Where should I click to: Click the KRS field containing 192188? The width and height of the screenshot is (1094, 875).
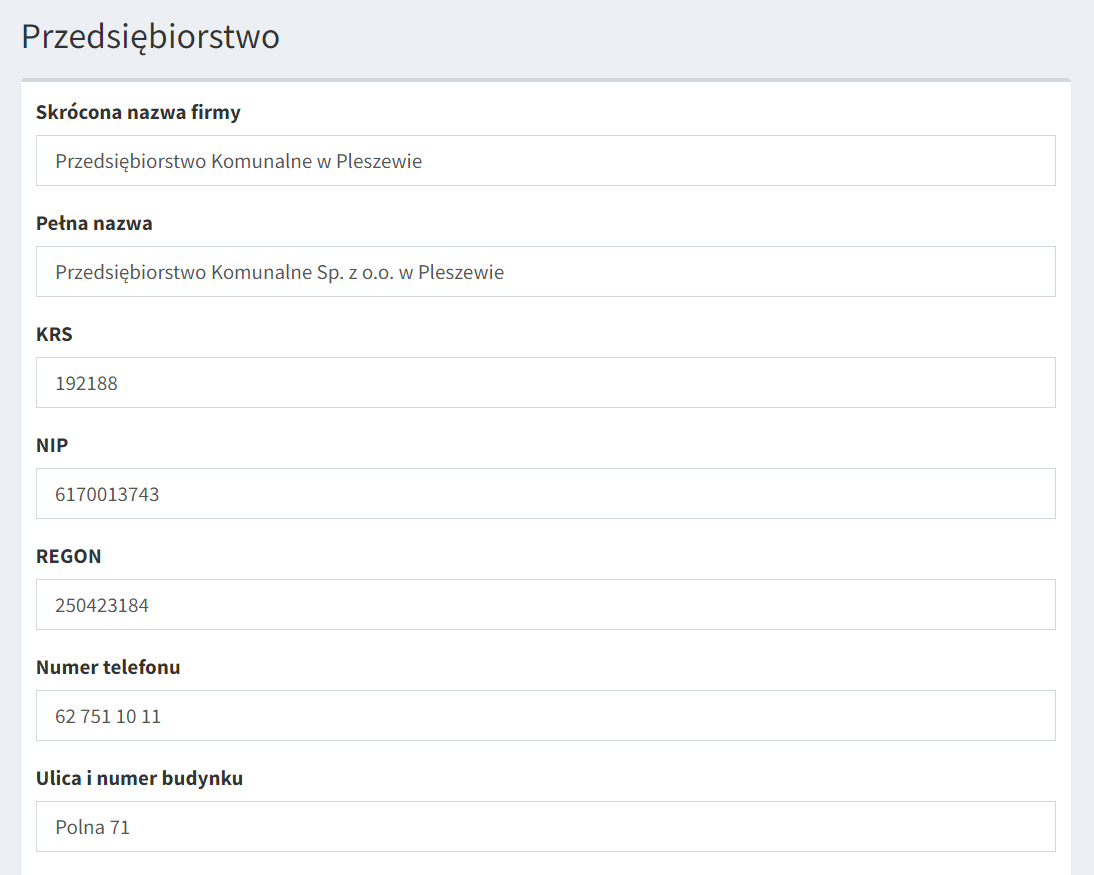point(545,383)
